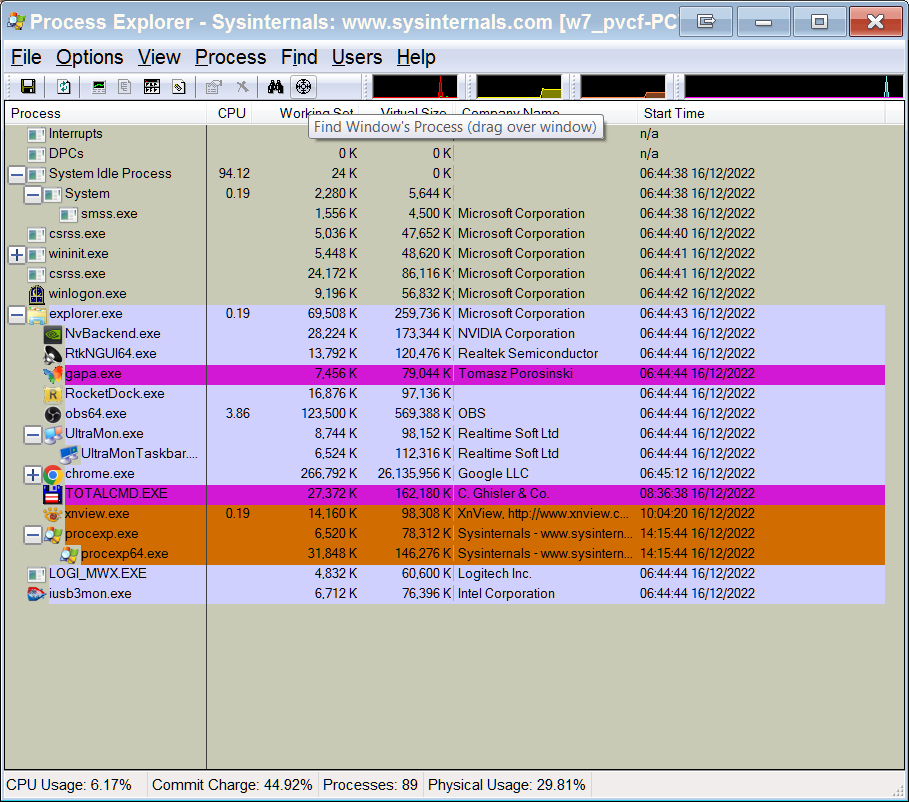909x802 pixels.
Task: Open Find Handle or DLL binoculars icon
Action: [275, 87]
